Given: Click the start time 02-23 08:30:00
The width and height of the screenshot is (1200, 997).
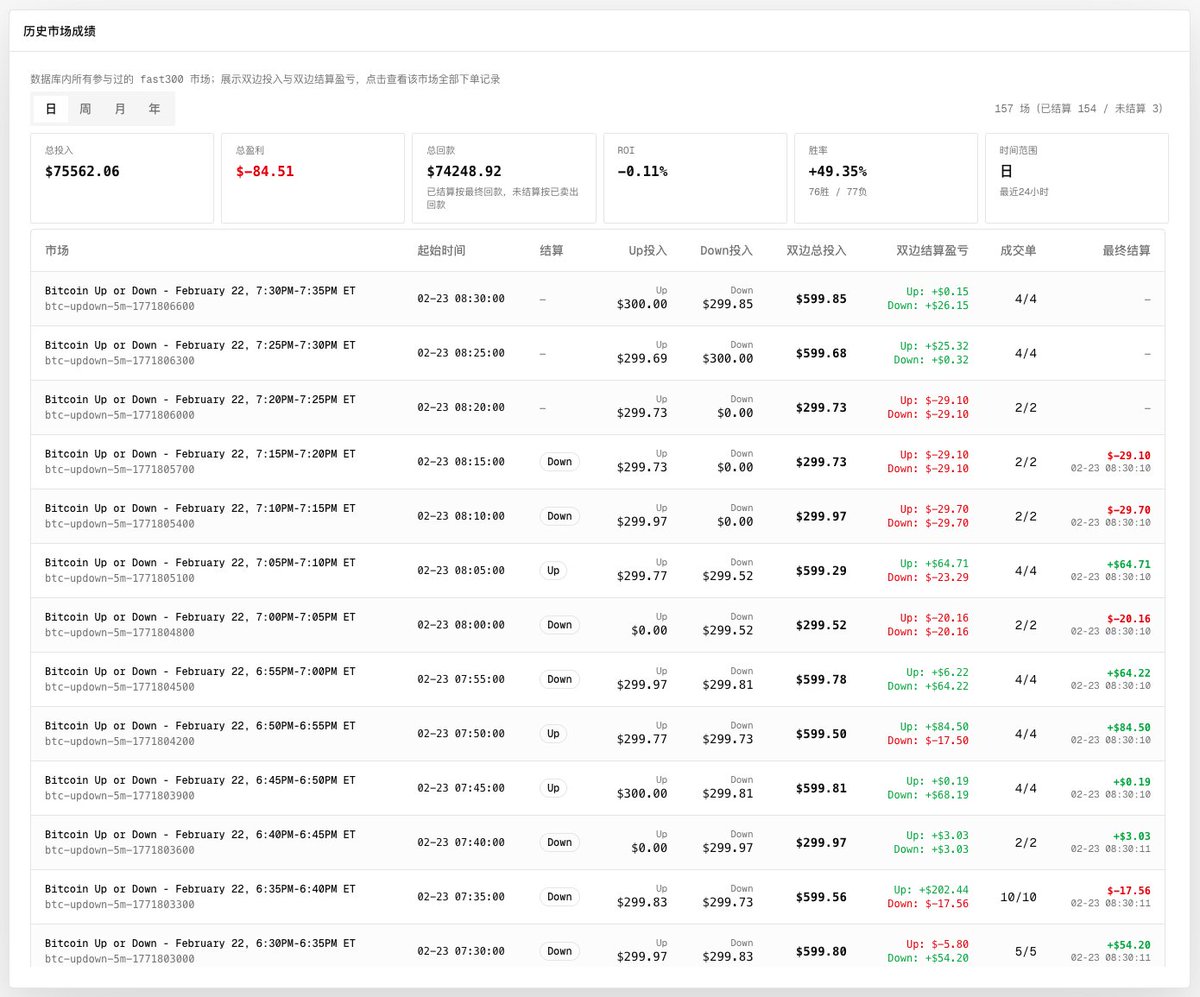Looking at the screenshot, I should [x=461, y=299].
